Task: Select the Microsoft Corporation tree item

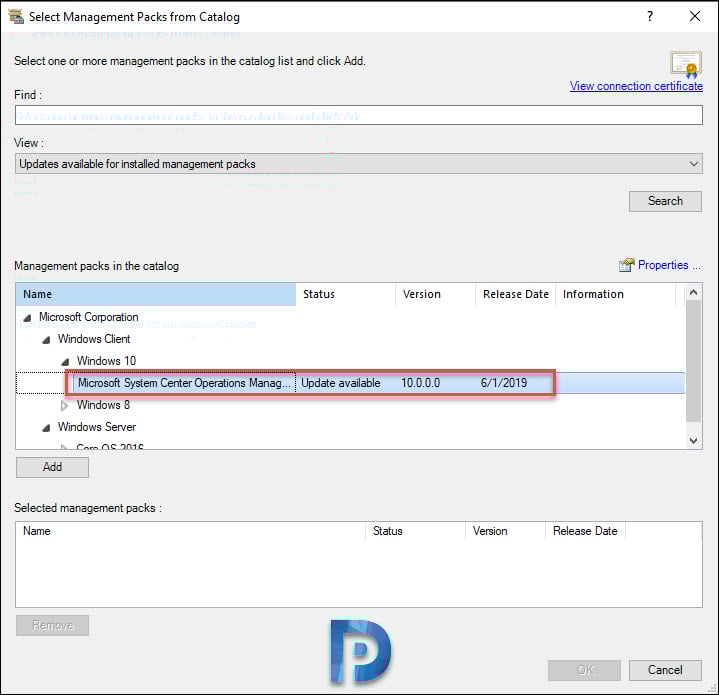Action: click(x=88, y=317)
